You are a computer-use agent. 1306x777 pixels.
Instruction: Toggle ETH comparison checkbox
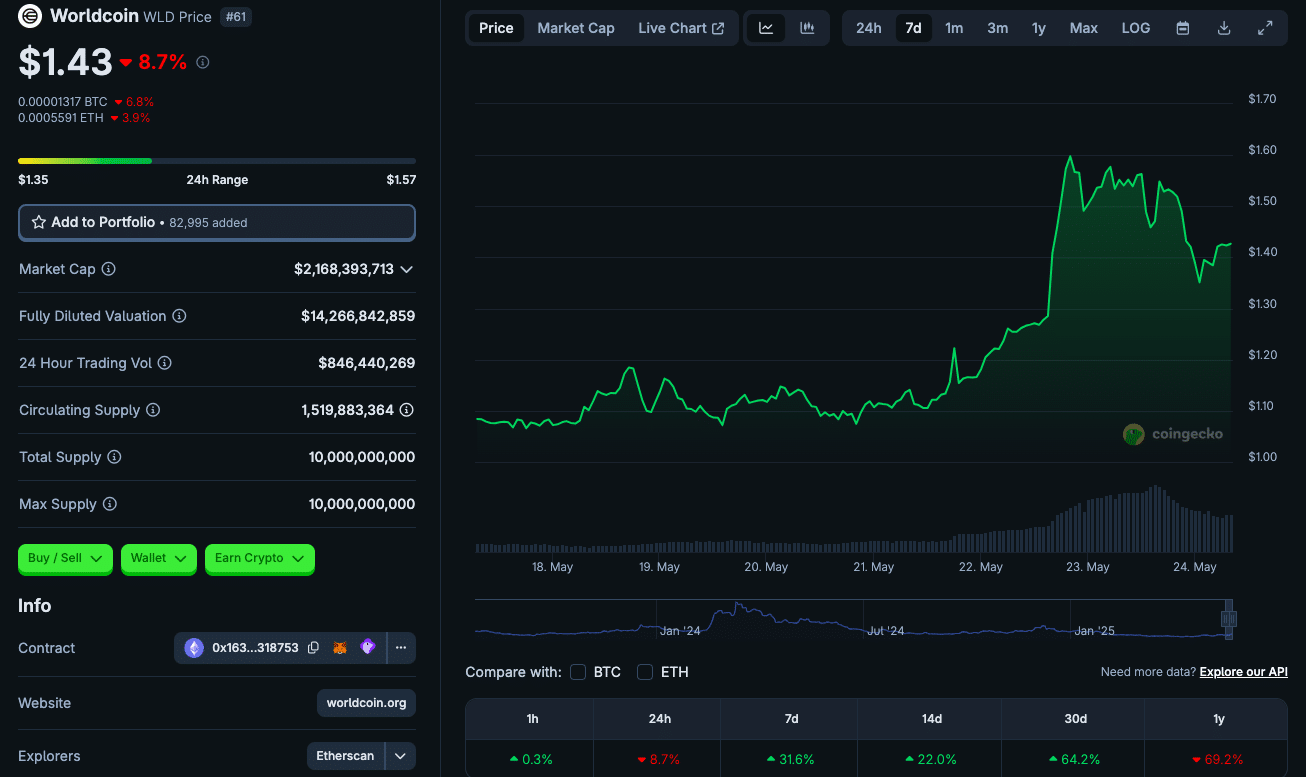coord(645,672)
